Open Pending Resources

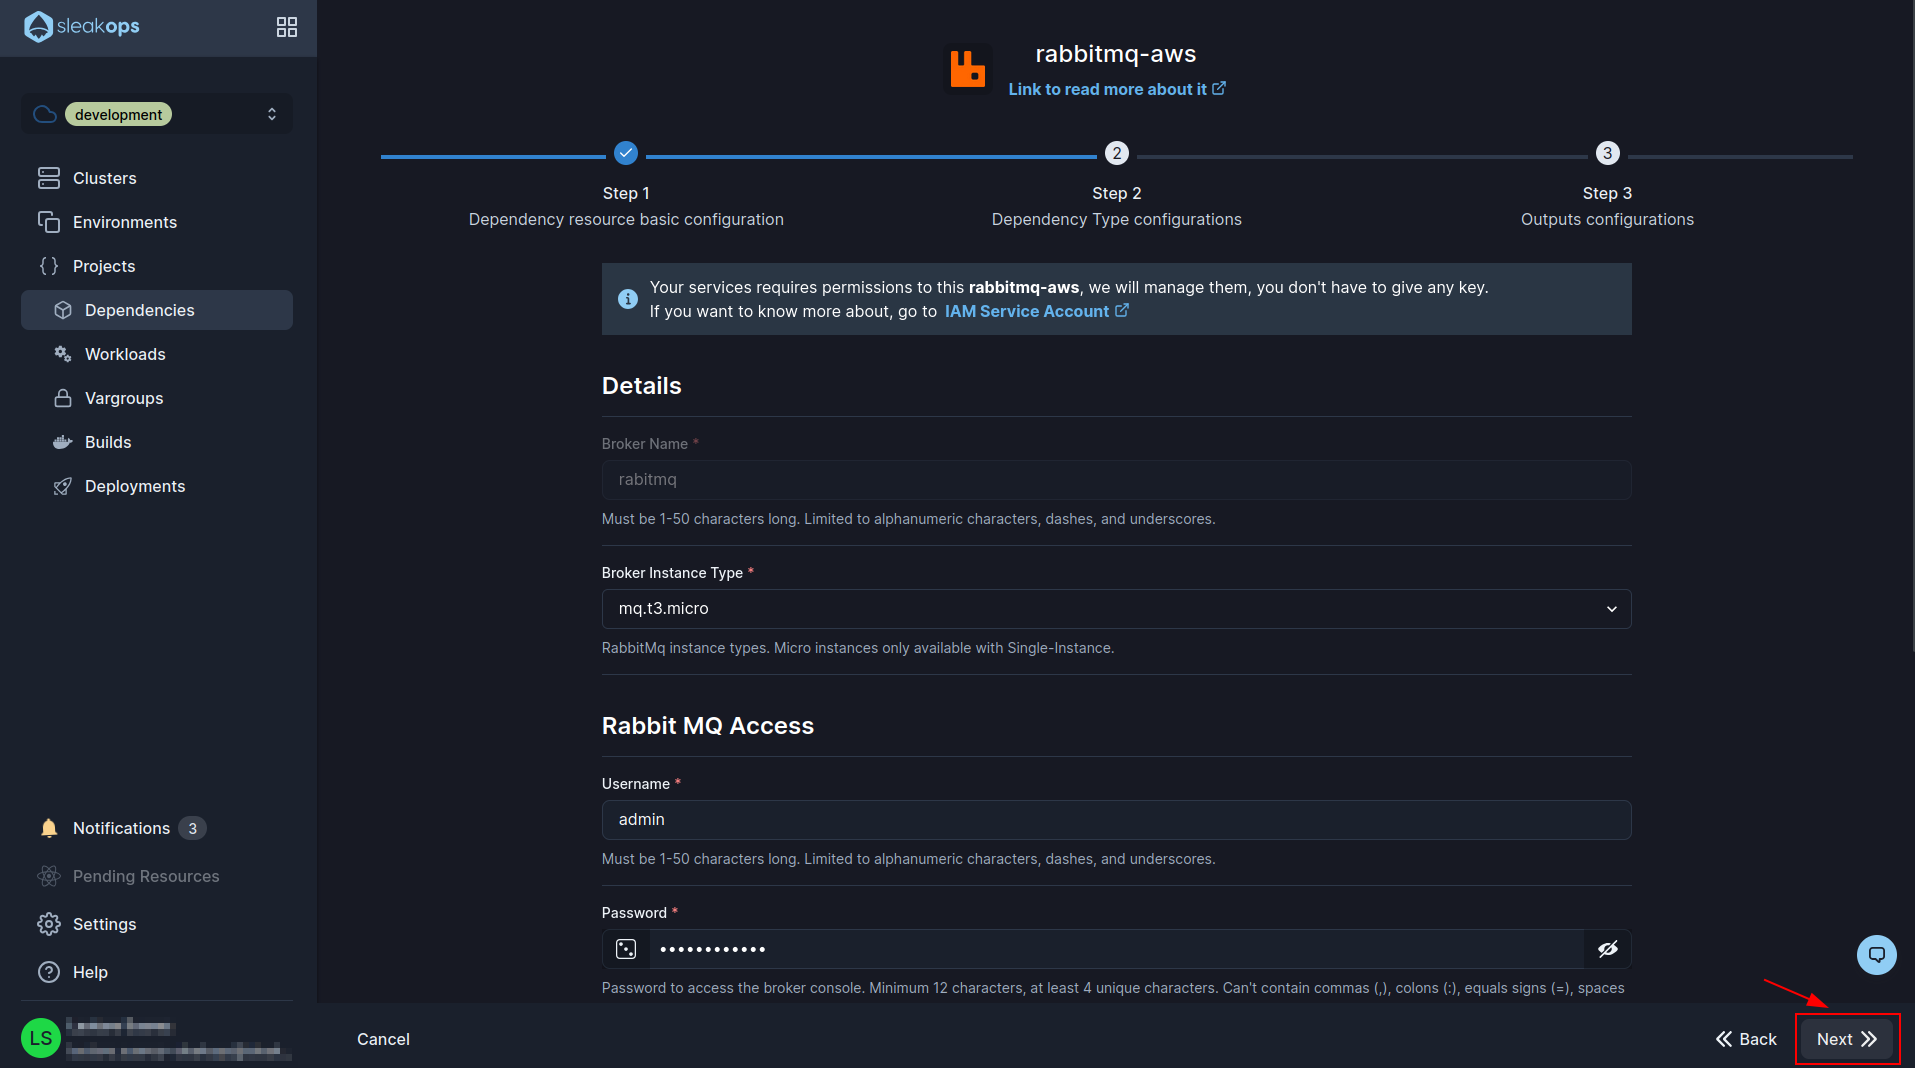click(157, 876)
